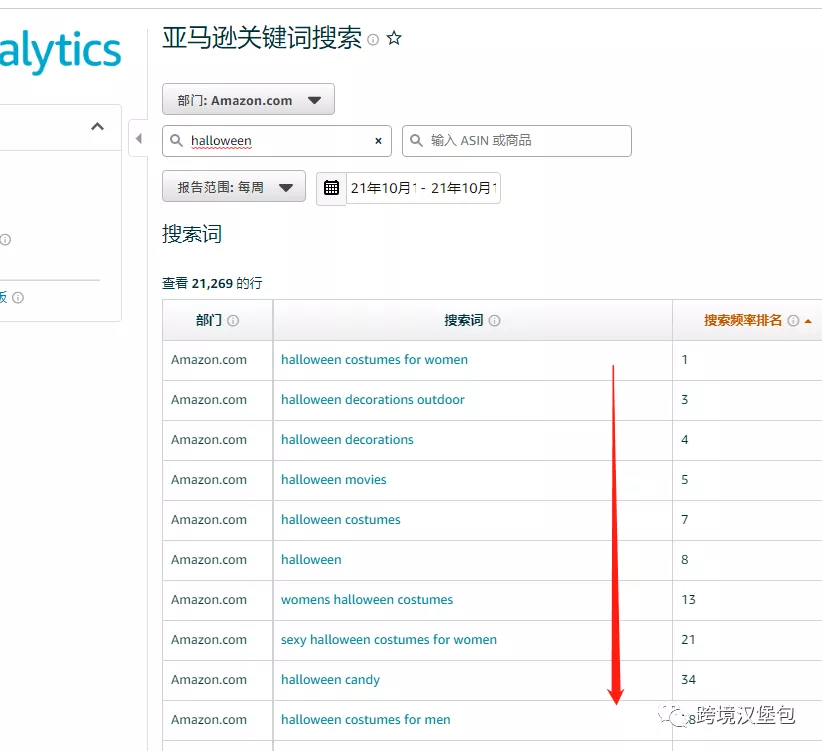
Task: Clear the halloween search with X icon
Action: [x=378, y=141]
